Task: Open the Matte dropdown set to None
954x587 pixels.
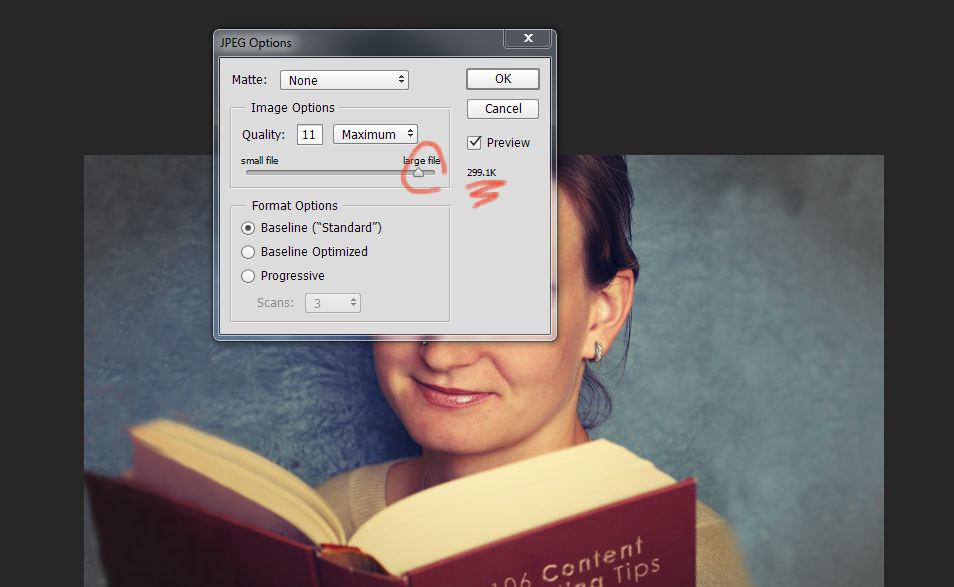Action: tap(344, 80)
